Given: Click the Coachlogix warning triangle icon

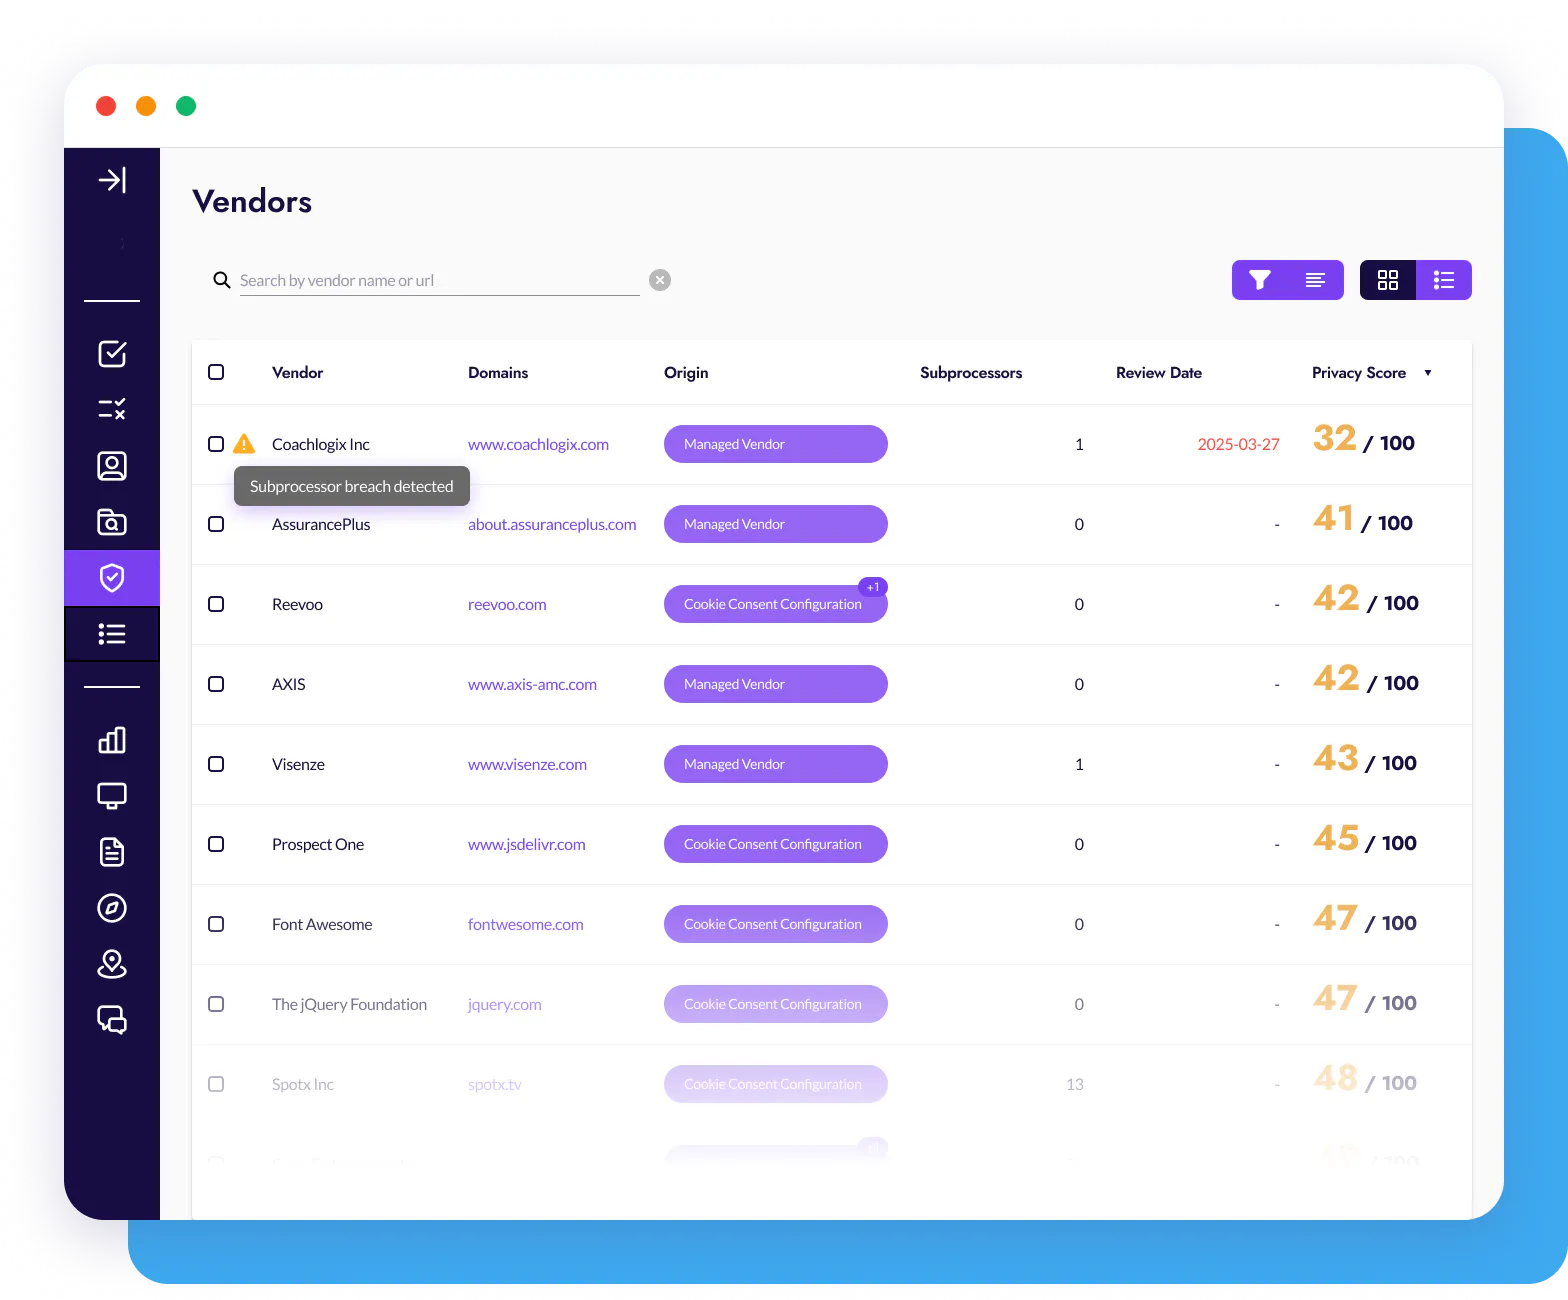Looking at the screenshot, I should 244,444.
